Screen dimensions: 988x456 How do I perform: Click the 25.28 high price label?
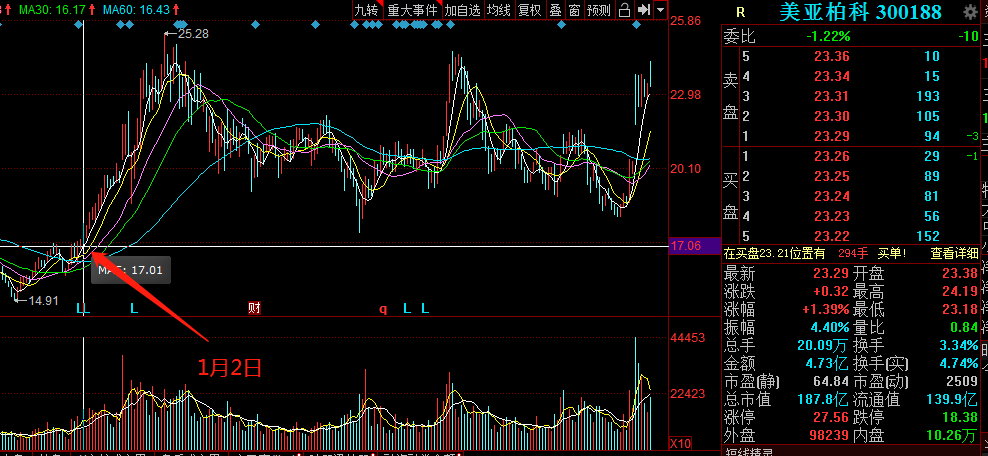point(193,34)
